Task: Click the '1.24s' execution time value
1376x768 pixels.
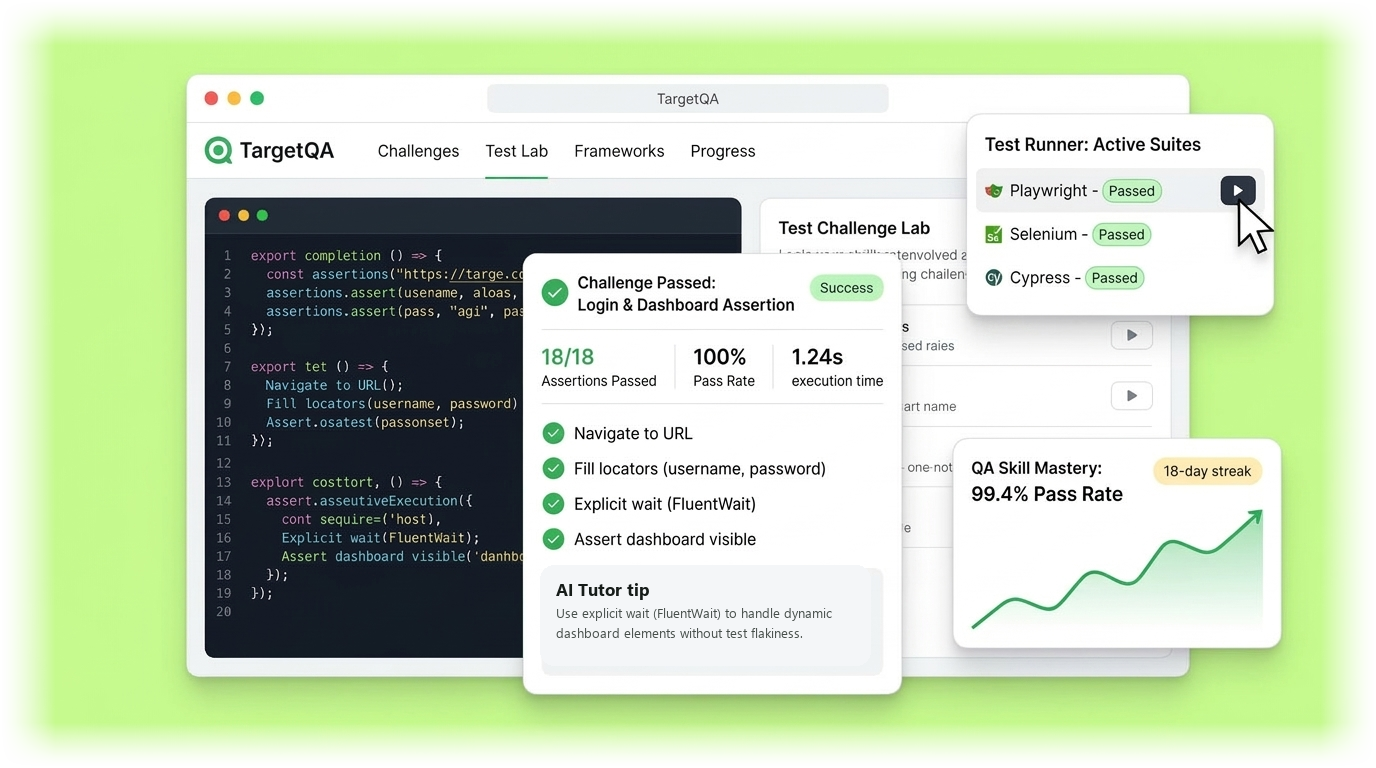Action: pos(817,357)
